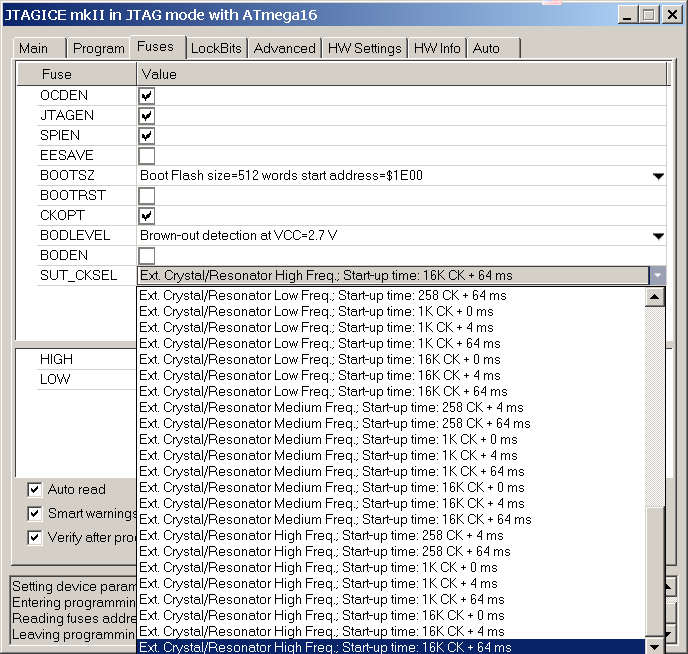688x654 pixels.
Task: Click the dropdown list scroll up arrow
Action: (x=655, y=297)
